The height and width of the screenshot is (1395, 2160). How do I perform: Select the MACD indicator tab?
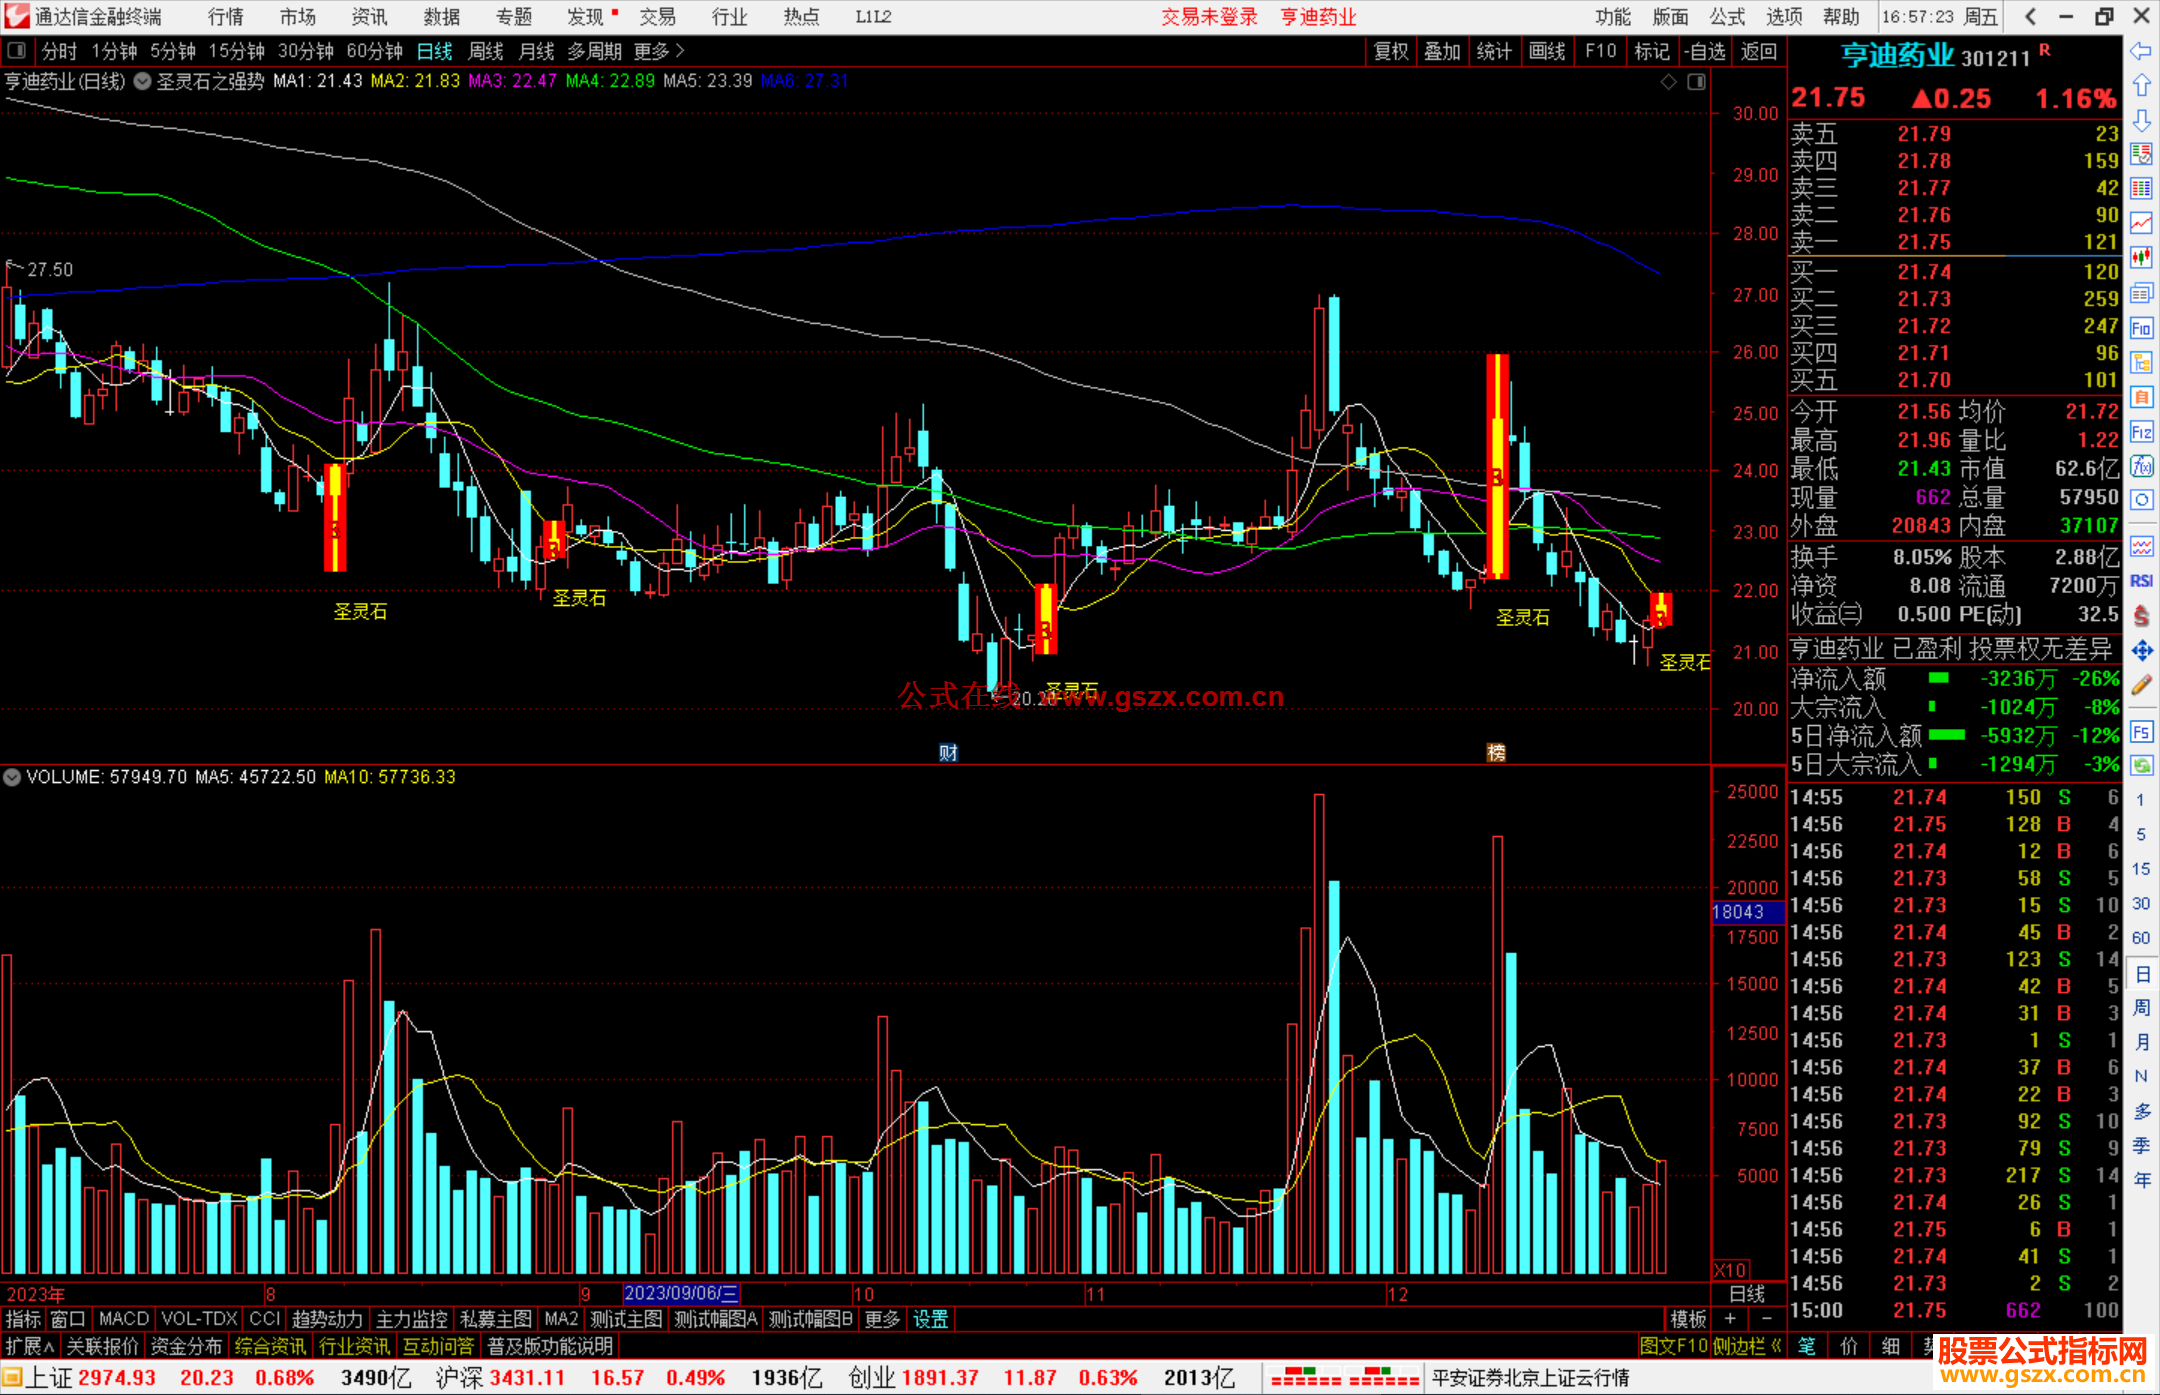tap(123, 1319)
